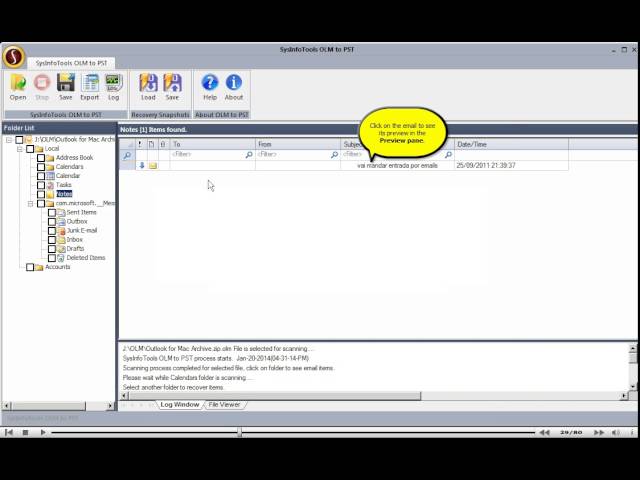The width and height of the screenshot is (640, 480).
Task: Click the player stop button
Action: click(25, 432)
